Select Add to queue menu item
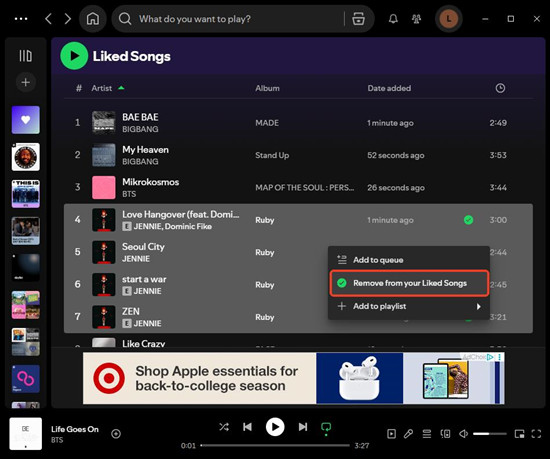 [409, 260]
